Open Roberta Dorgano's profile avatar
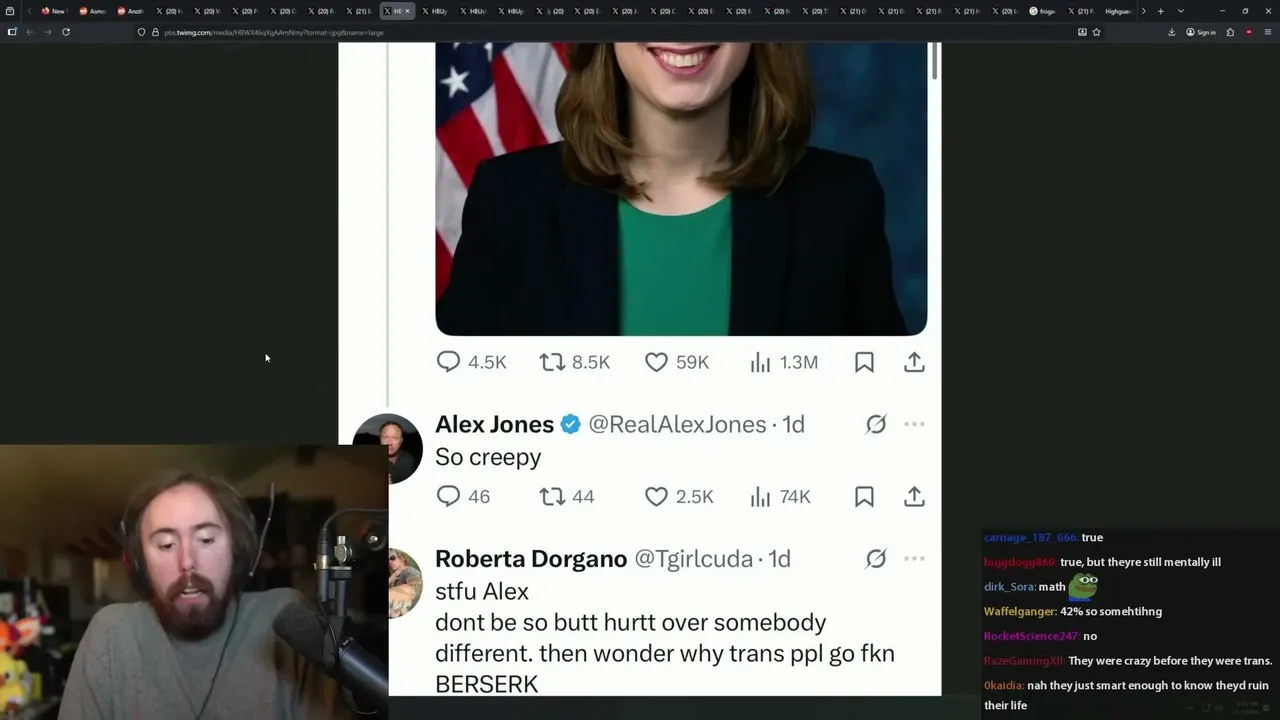This screenshot has height=720, width=1280. coord(405,583)
